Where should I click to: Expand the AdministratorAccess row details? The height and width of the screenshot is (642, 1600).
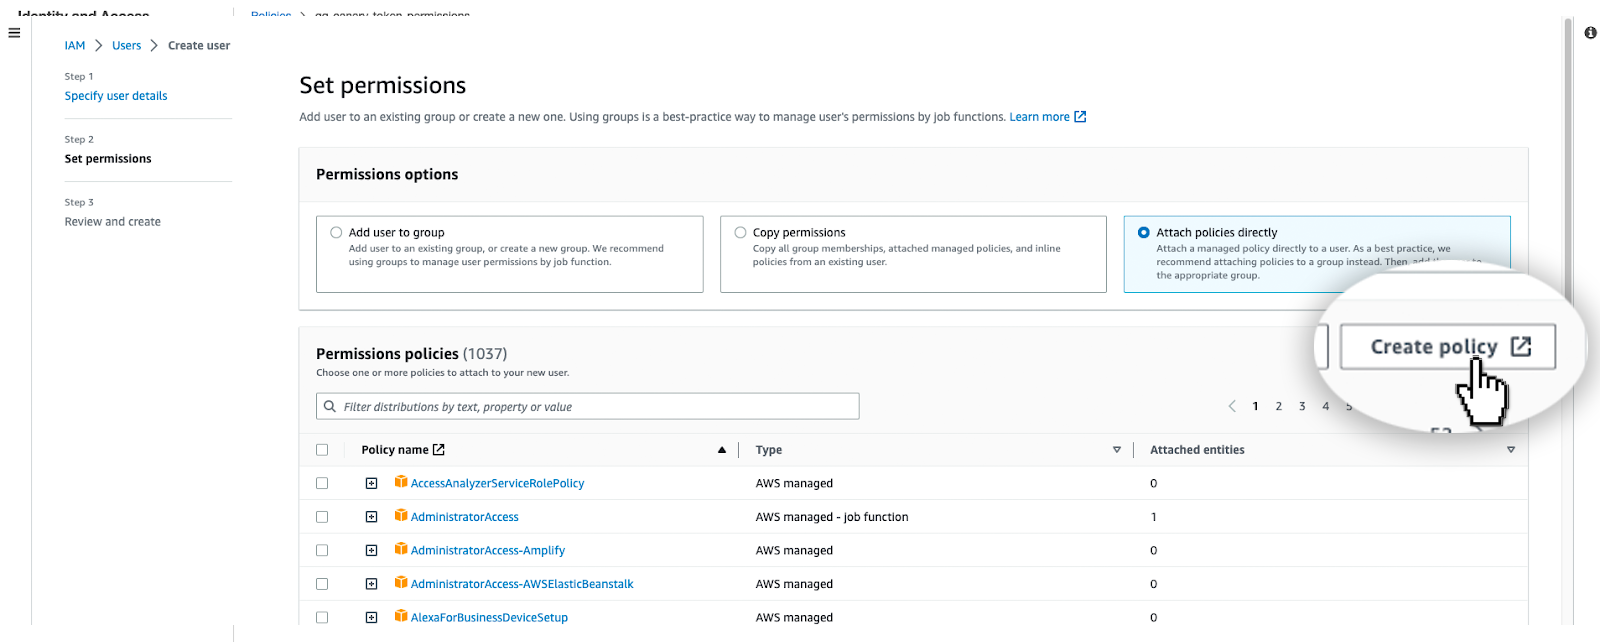[371, 517]
